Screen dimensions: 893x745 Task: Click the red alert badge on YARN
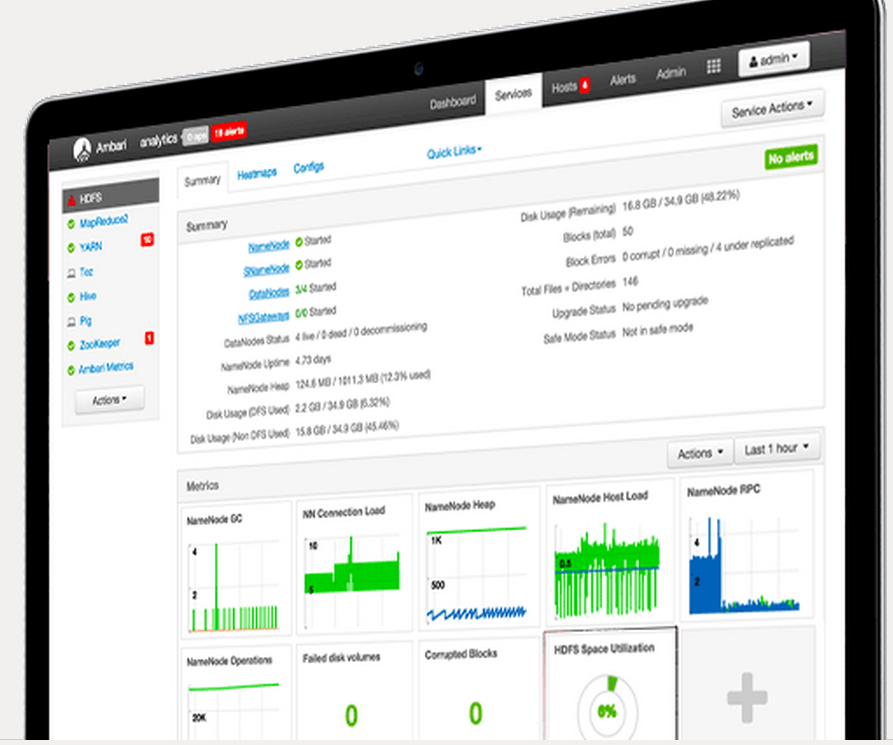pyautogui.click(x=148, y=239)
